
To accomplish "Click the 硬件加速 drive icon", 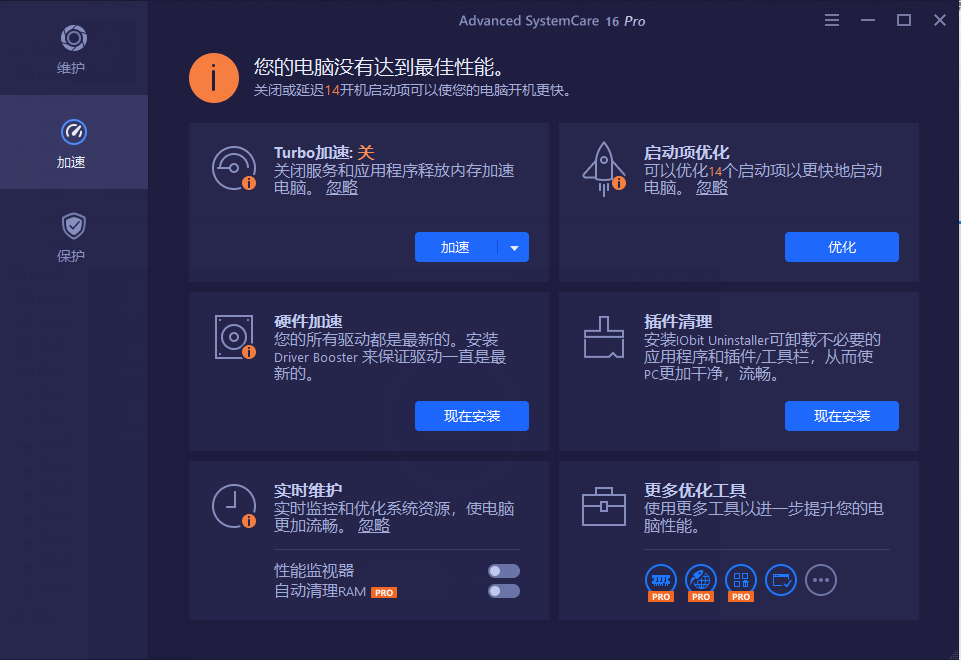I will click(x=235, y=336).
